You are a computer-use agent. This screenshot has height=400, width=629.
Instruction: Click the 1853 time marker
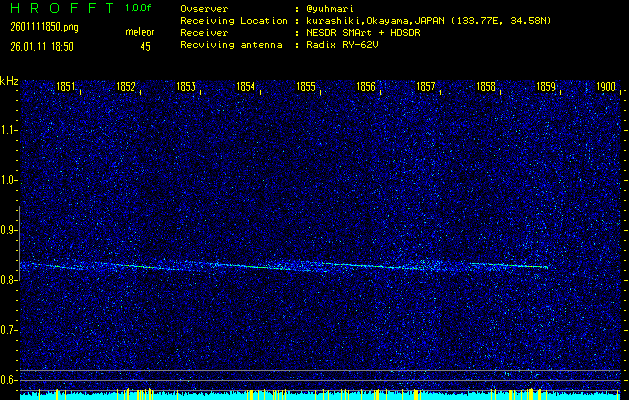[x=186, y=87]
